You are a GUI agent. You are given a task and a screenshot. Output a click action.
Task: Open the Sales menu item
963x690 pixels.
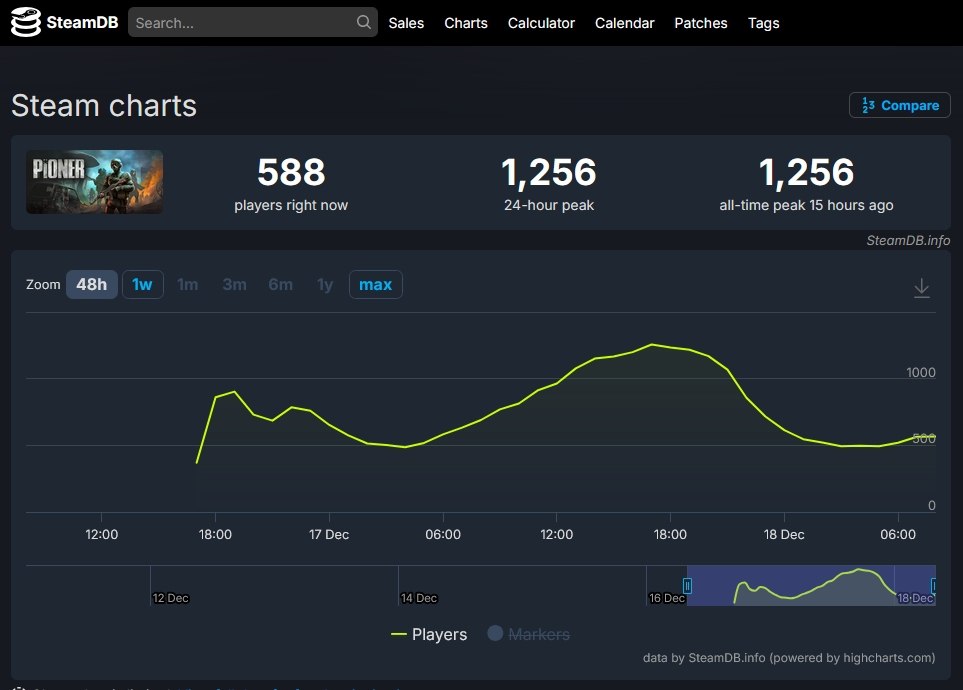pos(406,23)
